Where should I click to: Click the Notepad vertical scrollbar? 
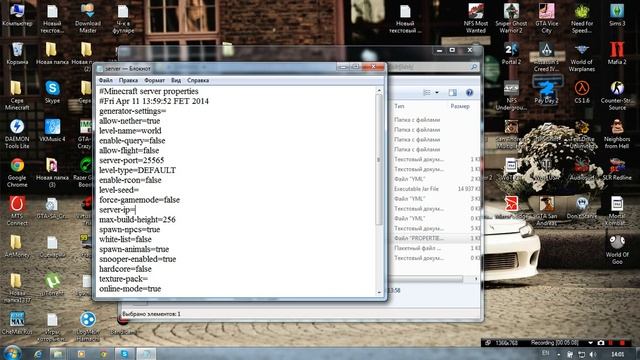pyautogui.click(x=379, y=159)
